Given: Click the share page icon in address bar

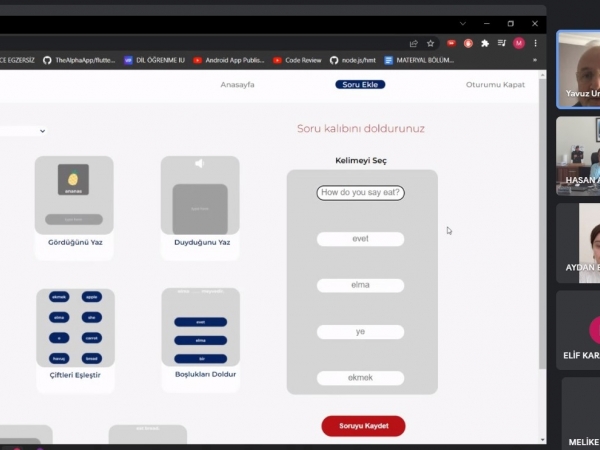Looking at the screenshot, I should 414,44.
